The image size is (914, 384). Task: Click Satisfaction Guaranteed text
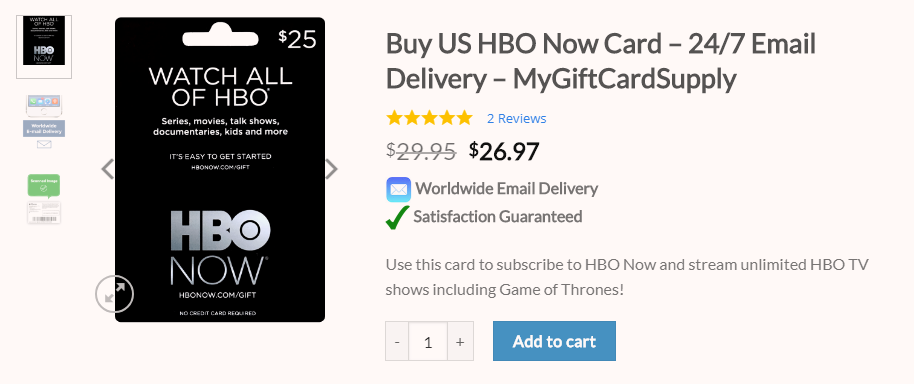[x=498, y=217]
